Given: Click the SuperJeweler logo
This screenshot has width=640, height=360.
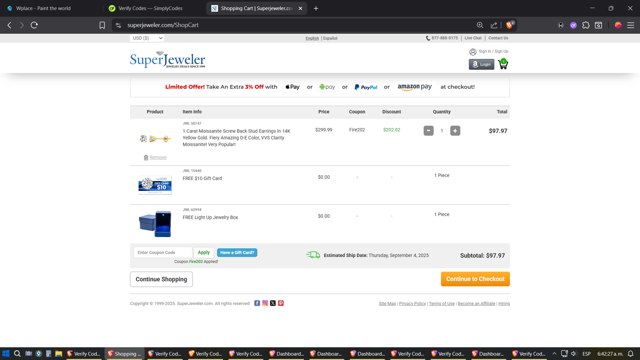Looking at the screenshot, I should click(x=167, y=60).
